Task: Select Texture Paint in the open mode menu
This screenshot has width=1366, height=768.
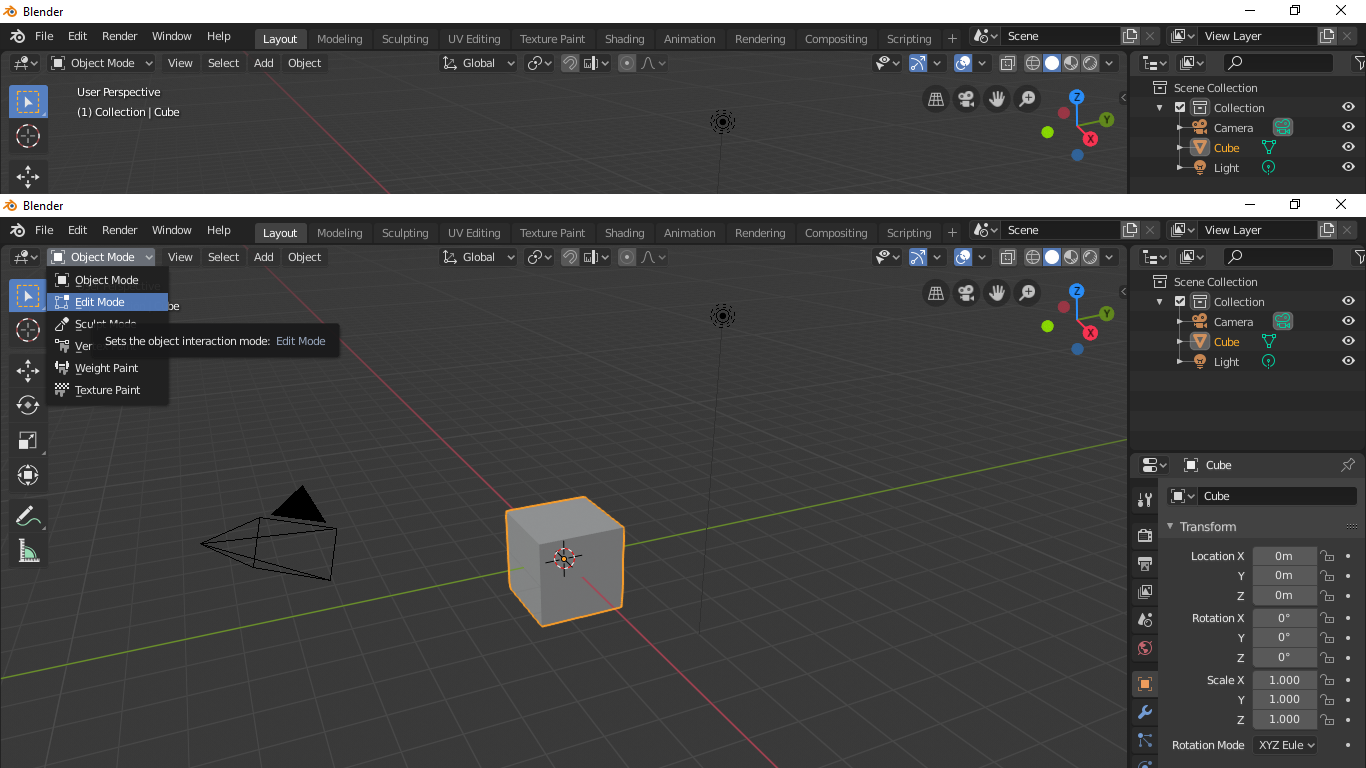Action: tap(108, 389)
